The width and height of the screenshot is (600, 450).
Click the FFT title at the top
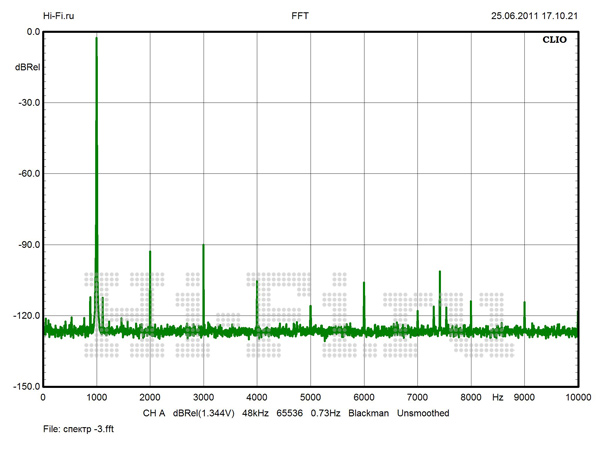(299, 16)
